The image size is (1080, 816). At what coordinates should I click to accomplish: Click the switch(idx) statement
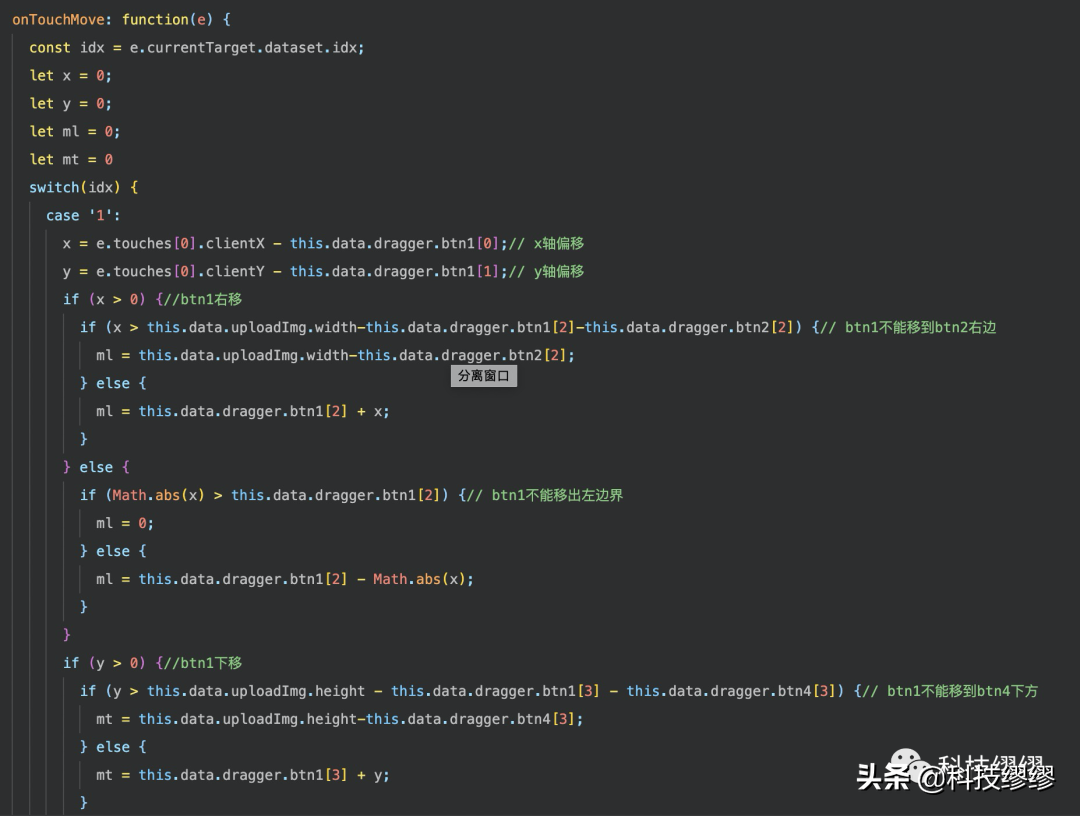pos(83,187)
